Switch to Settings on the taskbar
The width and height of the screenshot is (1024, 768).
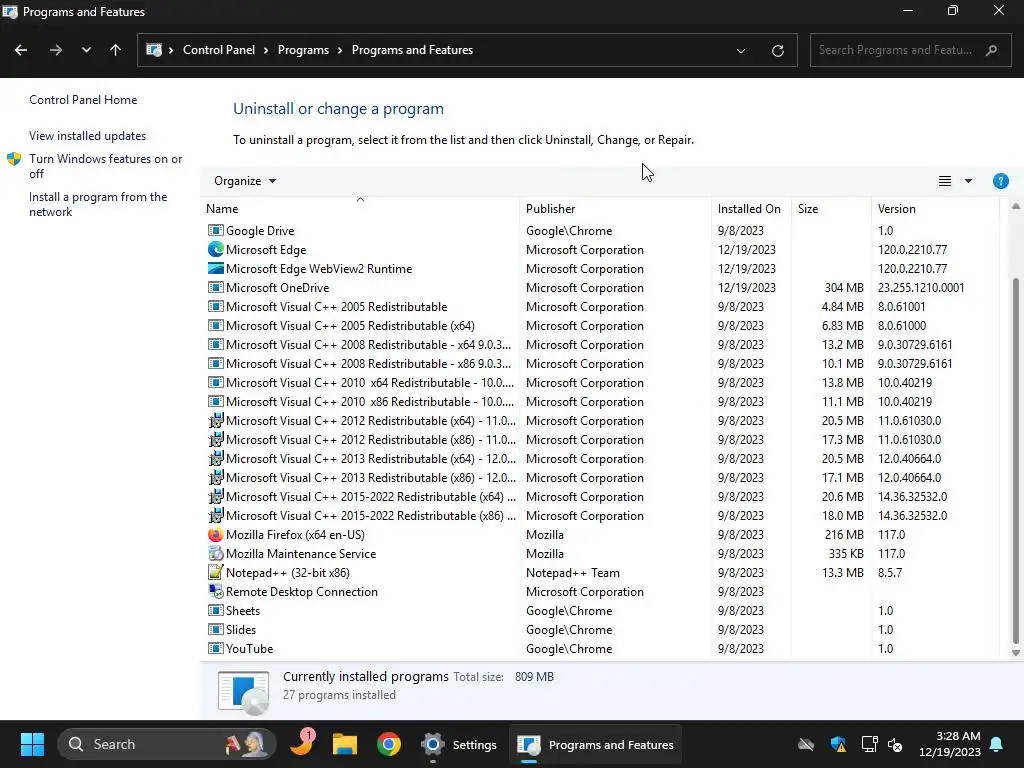point(459,744)
